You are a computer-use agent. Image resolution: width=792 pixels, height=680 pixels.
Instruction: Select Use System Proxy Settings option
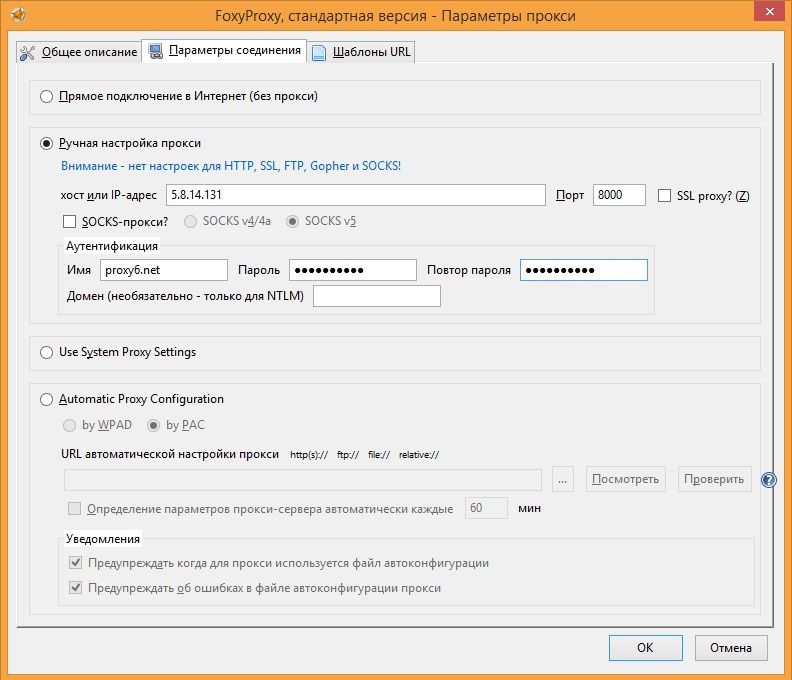(x=46, y=352)
